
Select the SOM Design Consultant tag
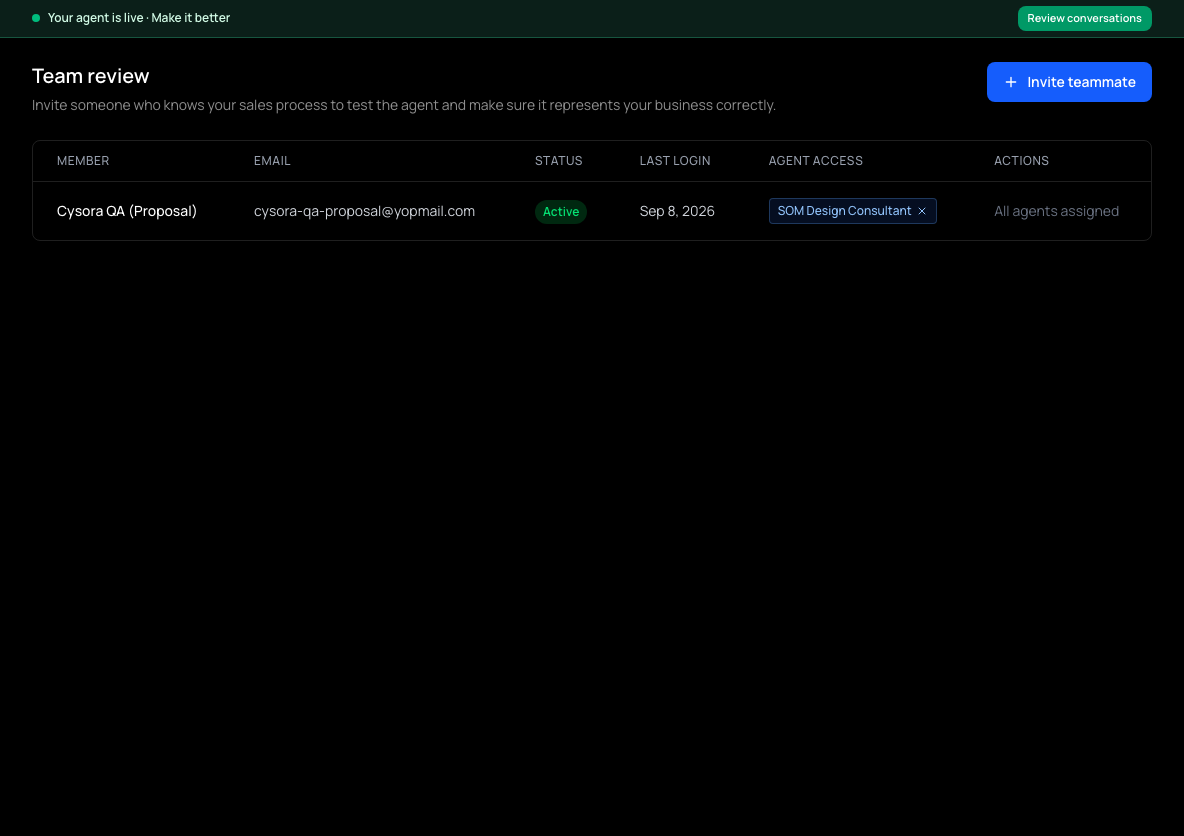click(852, 211)
